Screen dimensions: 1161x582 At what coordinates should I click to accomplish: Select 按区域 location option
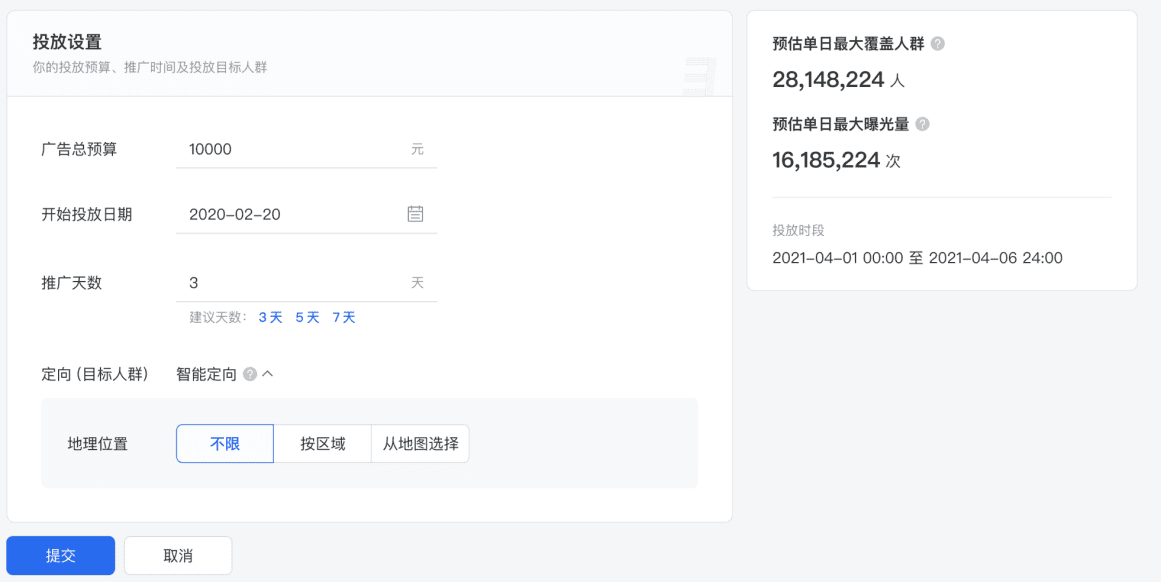[323, 444]
